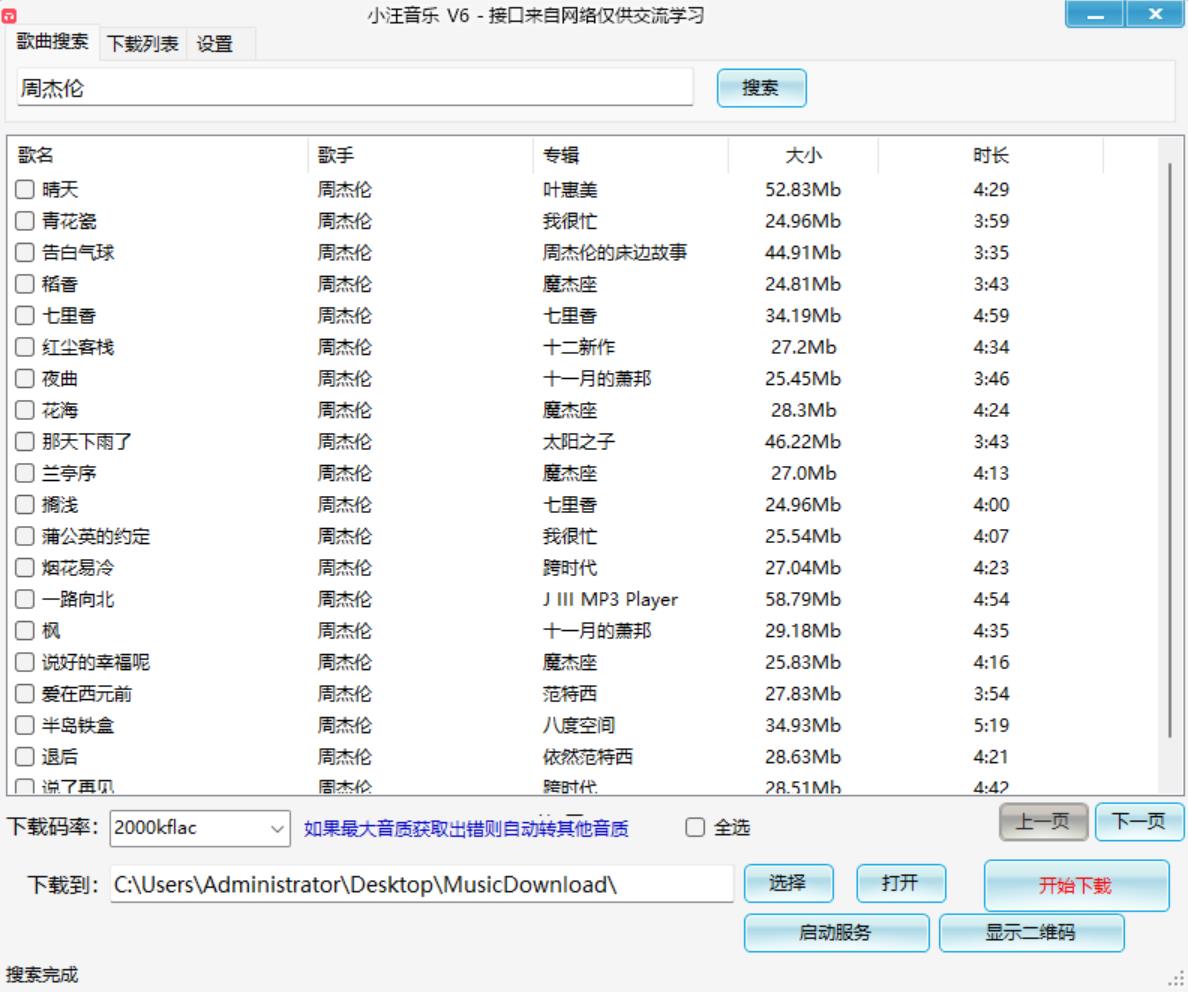Select the 花海 checkbox

tap(25, 410)
